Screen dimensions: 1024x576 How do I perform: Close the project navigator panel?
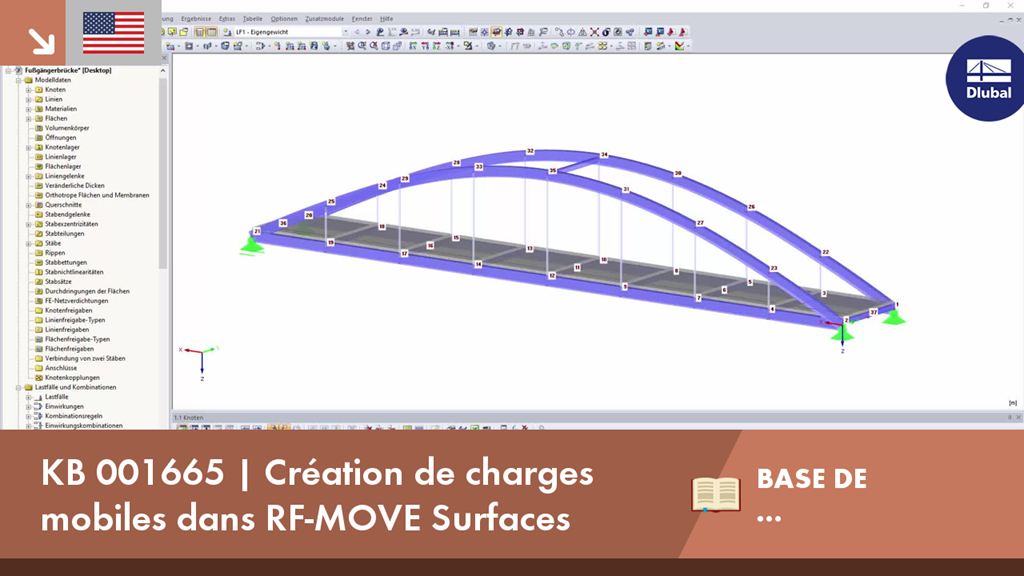(x=165, y=58)
